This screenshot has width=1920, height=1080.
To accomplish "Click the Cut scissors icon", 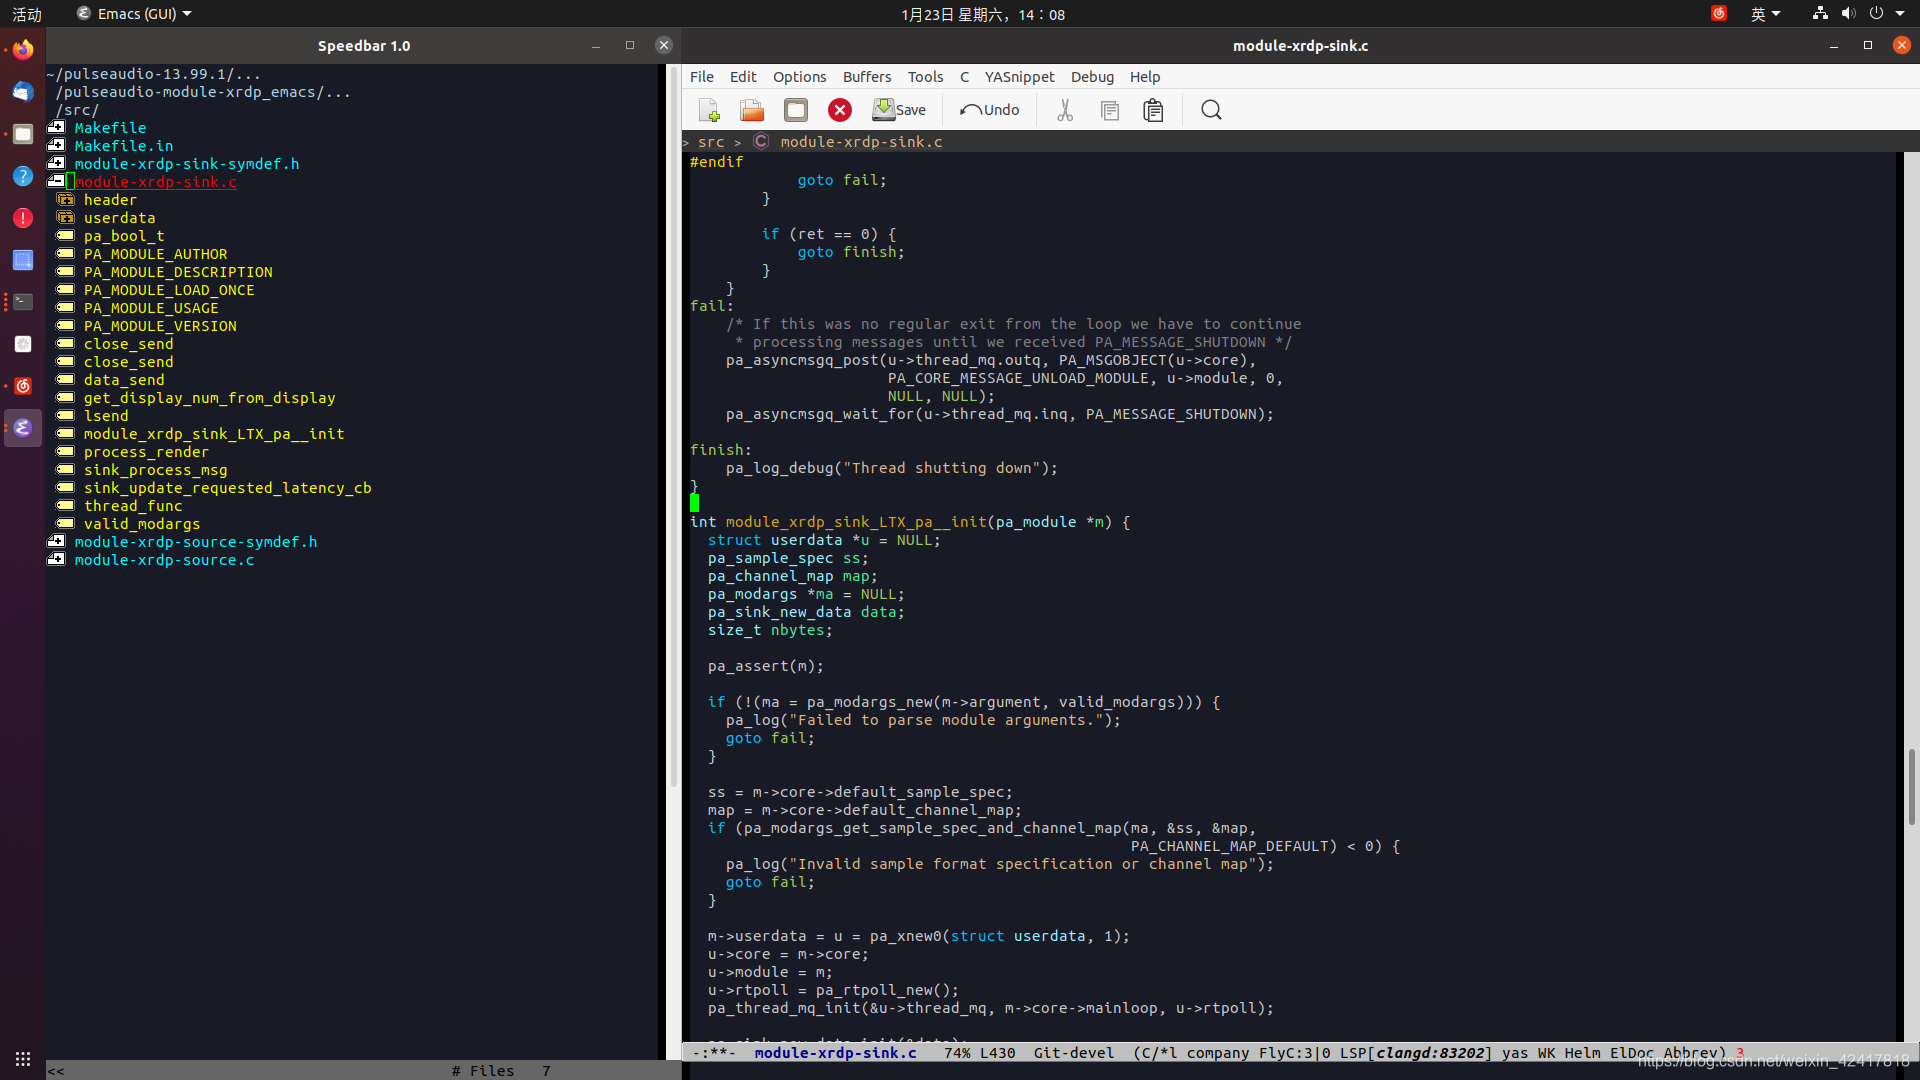I will point(1065,110).
